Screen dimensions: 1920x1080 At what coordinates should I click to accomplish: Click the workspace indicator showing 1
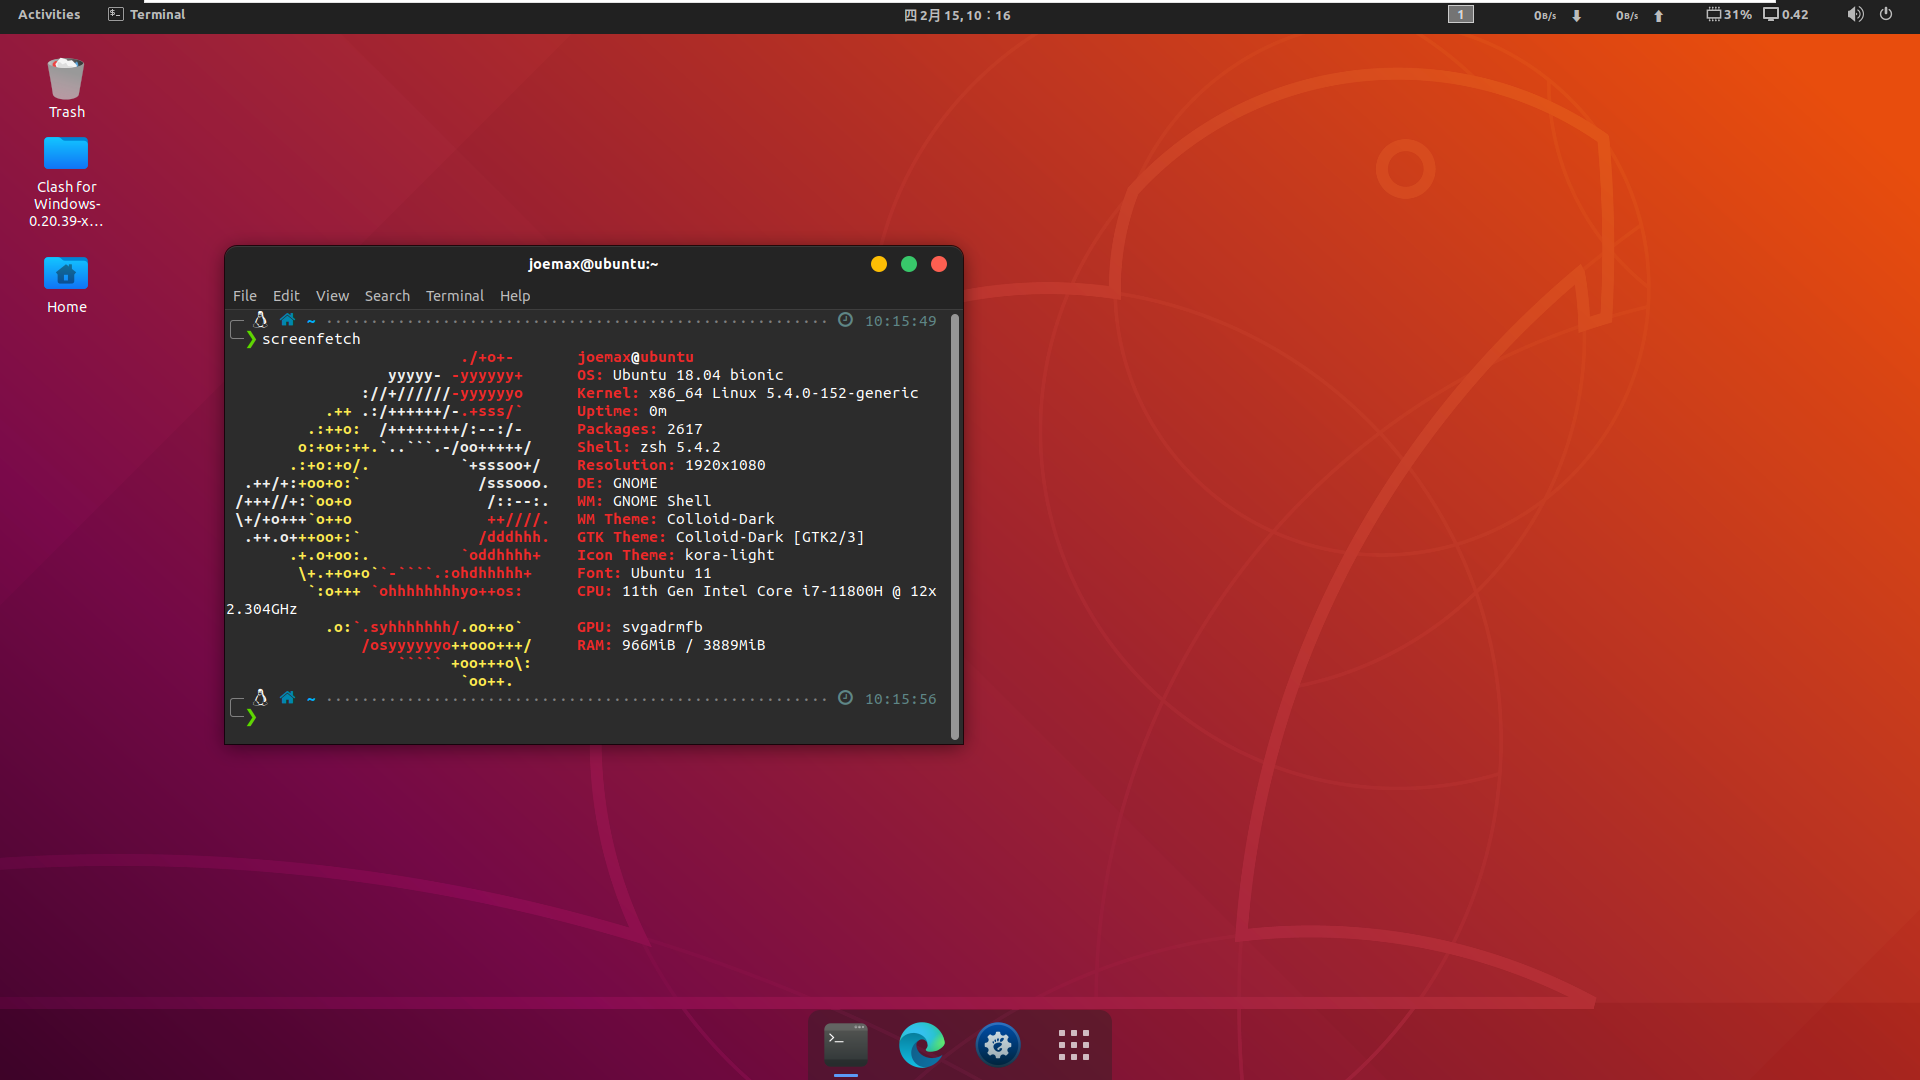coord(1461,15)
